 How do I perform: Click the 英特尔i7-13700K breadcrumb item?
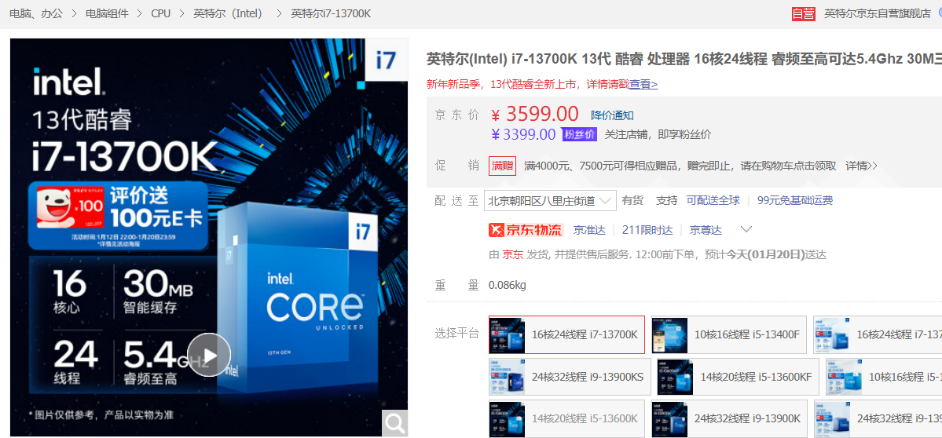tap(330, 13)
